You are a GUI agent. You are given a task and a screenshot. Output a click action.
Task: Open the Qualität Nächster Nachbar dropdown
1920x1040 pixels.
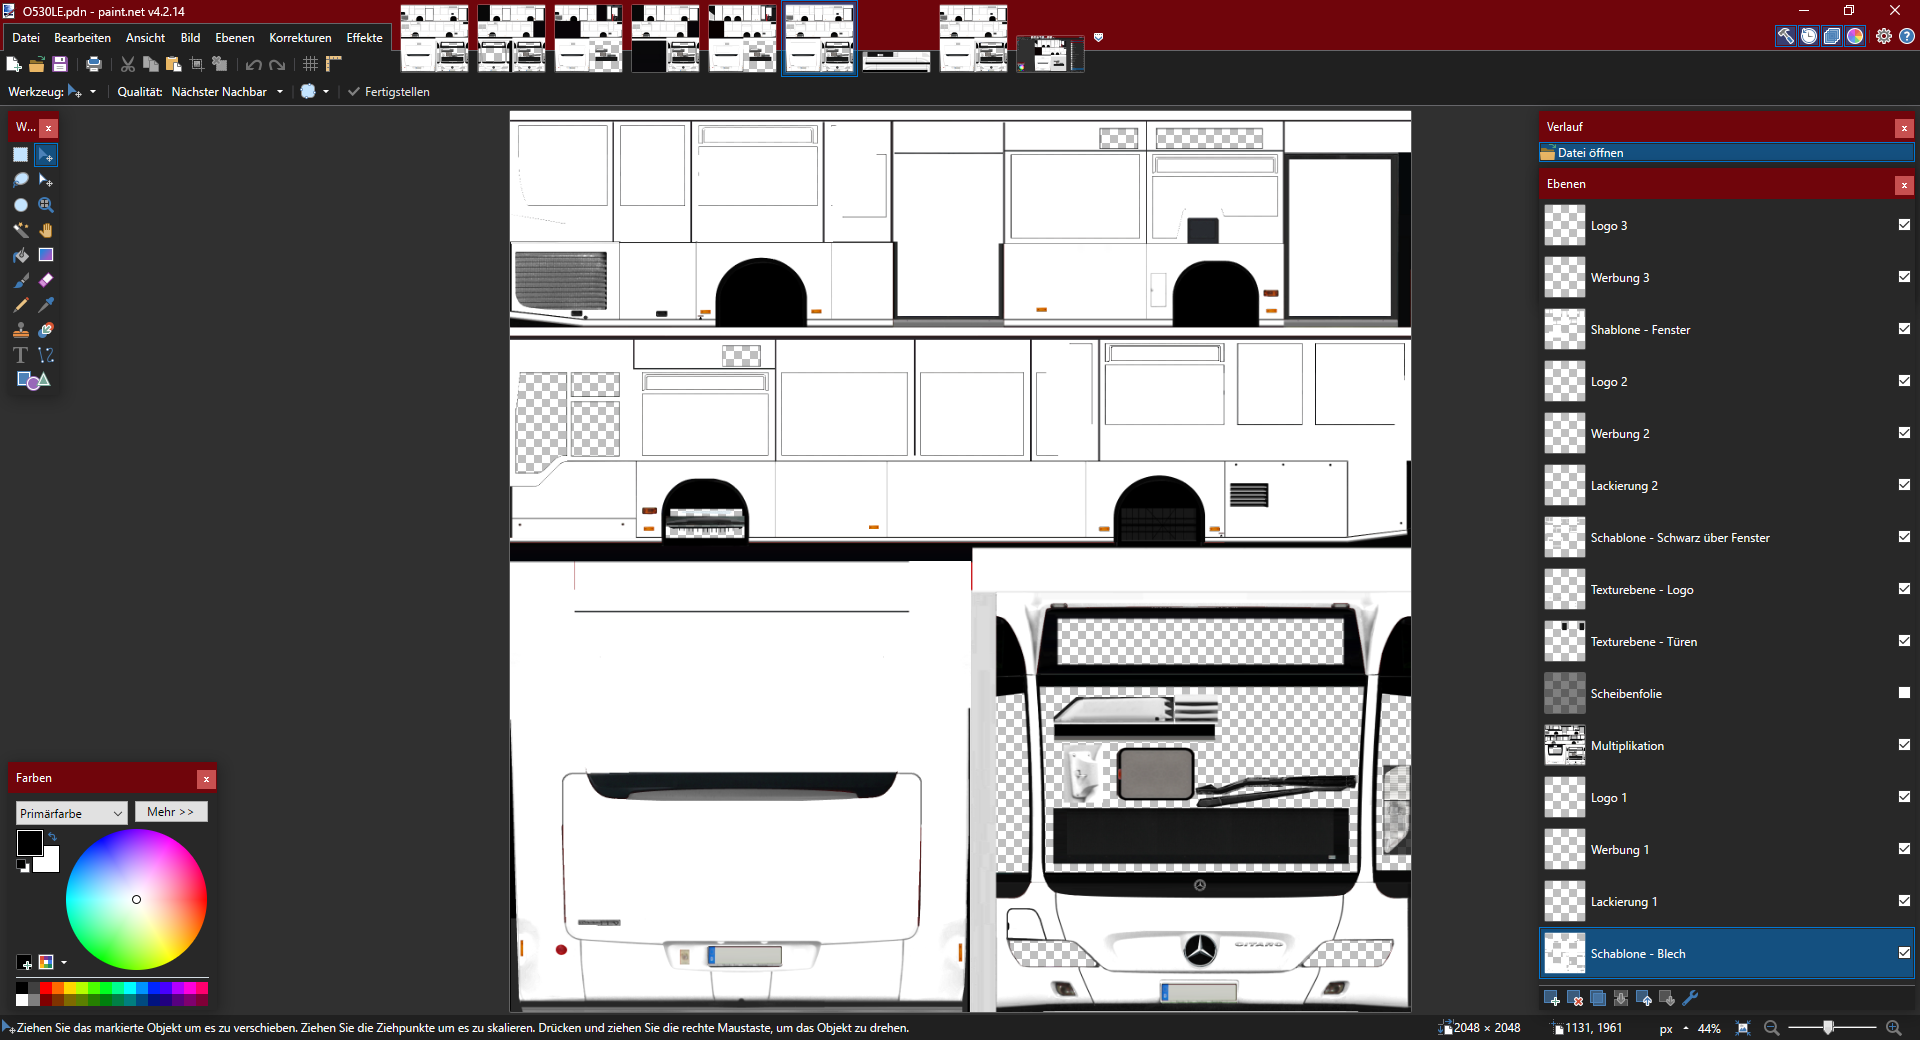pos(227,92)
